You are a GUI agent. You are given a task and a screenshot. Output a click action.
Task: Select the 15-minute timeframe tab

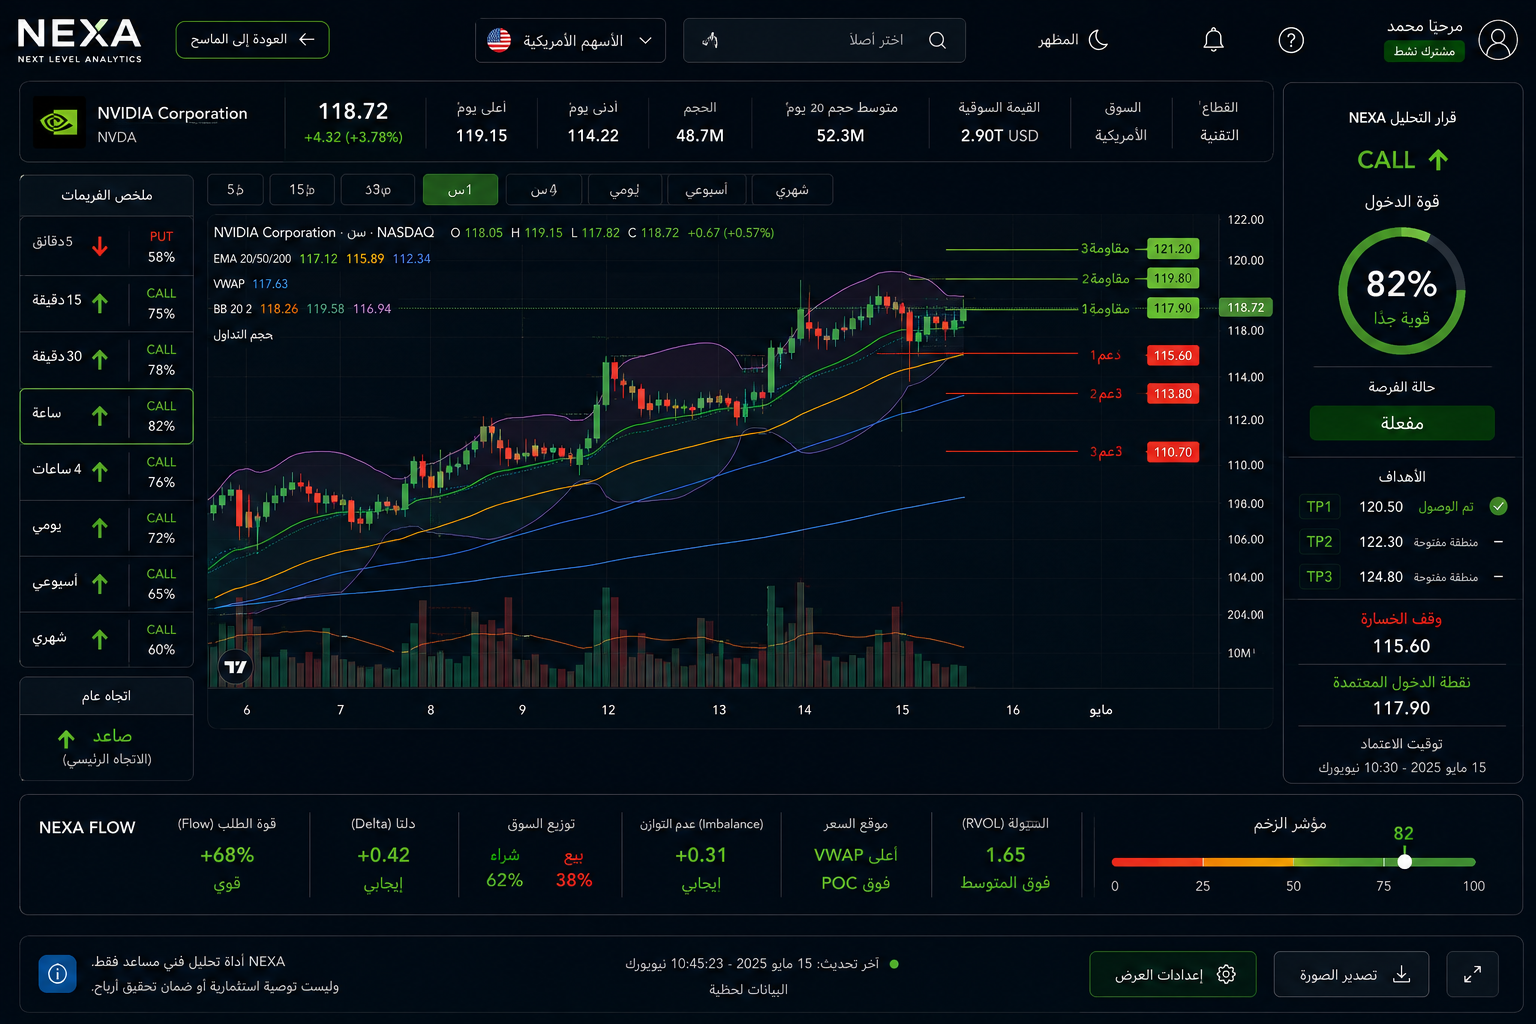coord(302,189)
